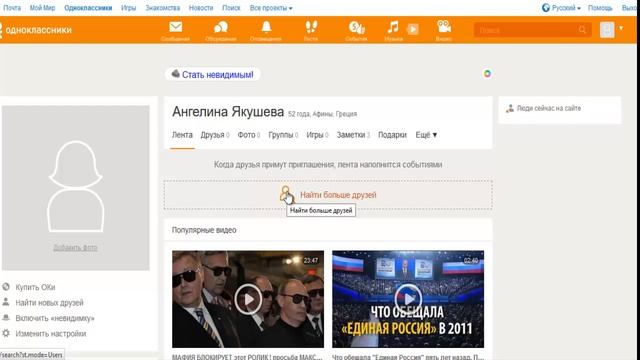Open Video camera icon
Viewport: 640px width, 360px height.
click(444, 27)
